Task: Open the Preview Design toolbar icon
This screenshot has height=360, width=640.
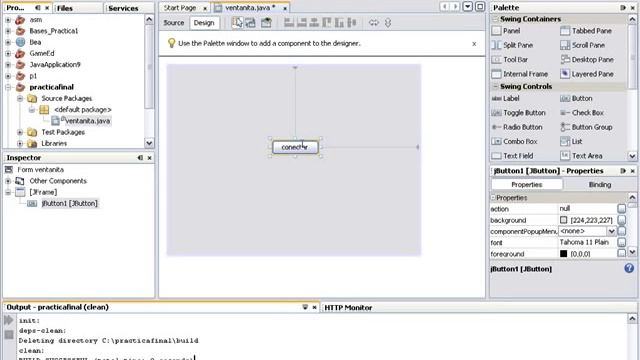Action: coord(266,23)
